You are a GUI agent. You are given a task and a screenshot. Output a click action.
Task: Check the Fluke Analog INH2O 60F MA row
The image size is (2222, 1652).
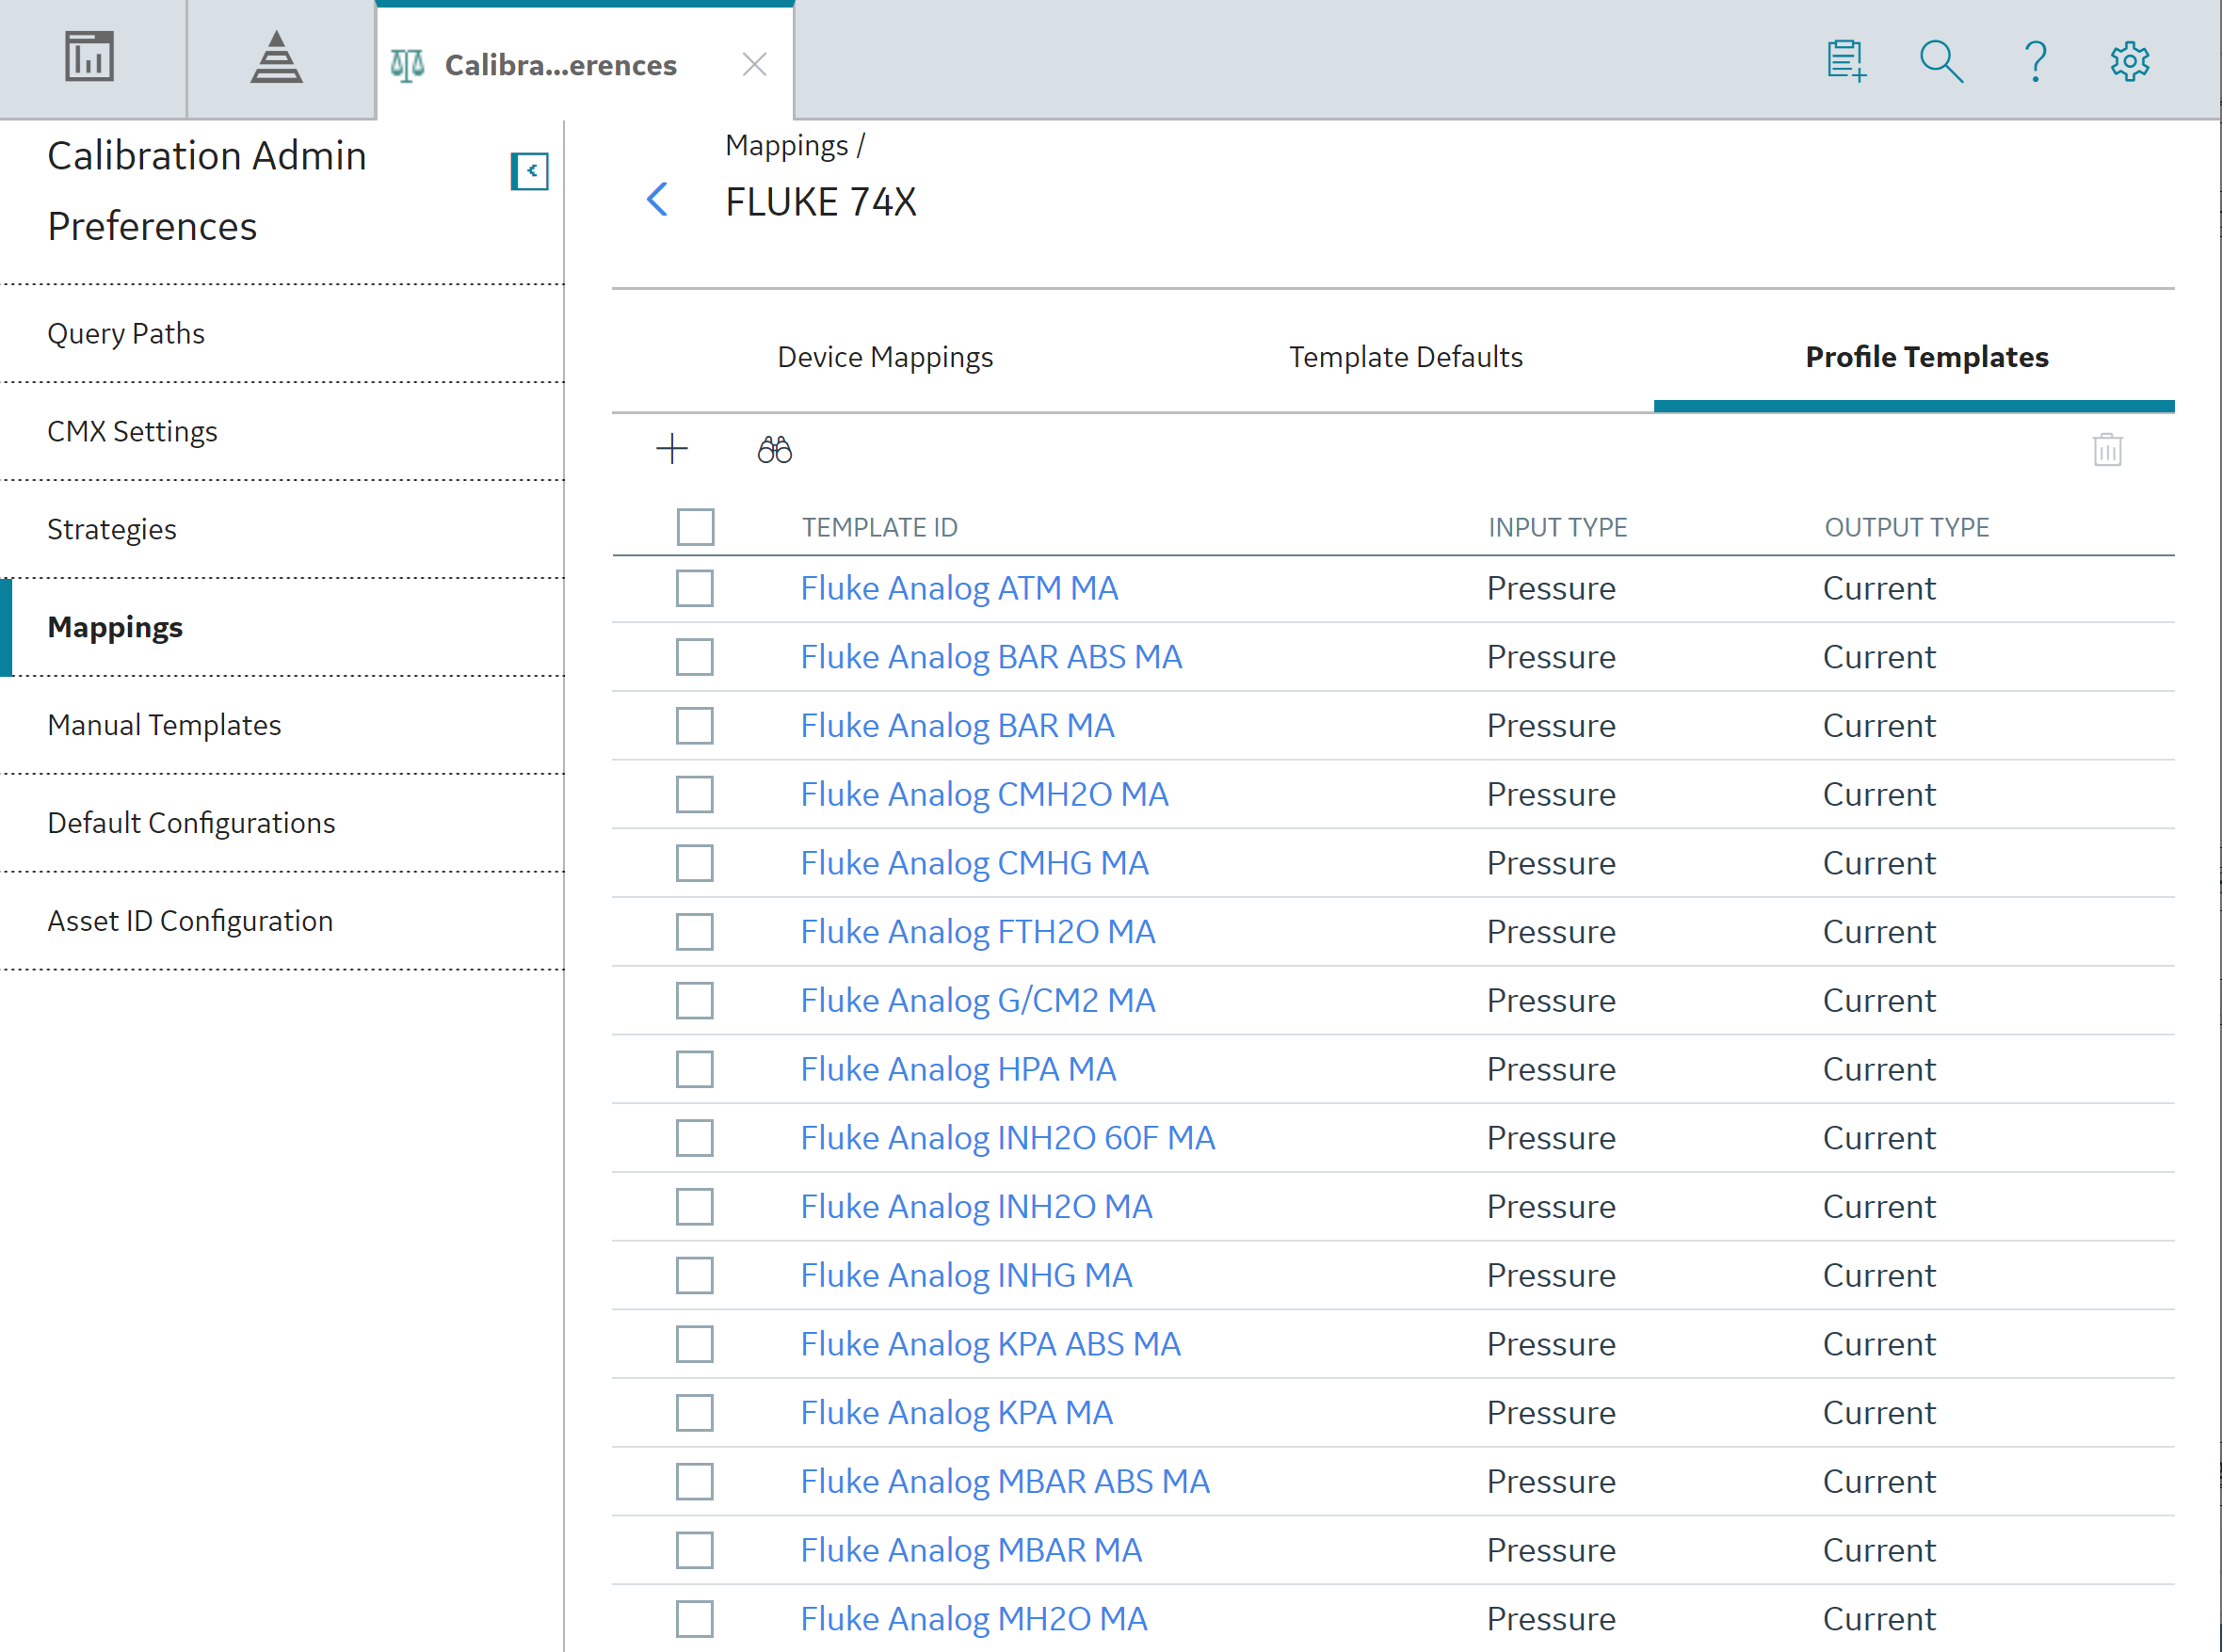pos(694,1138)
